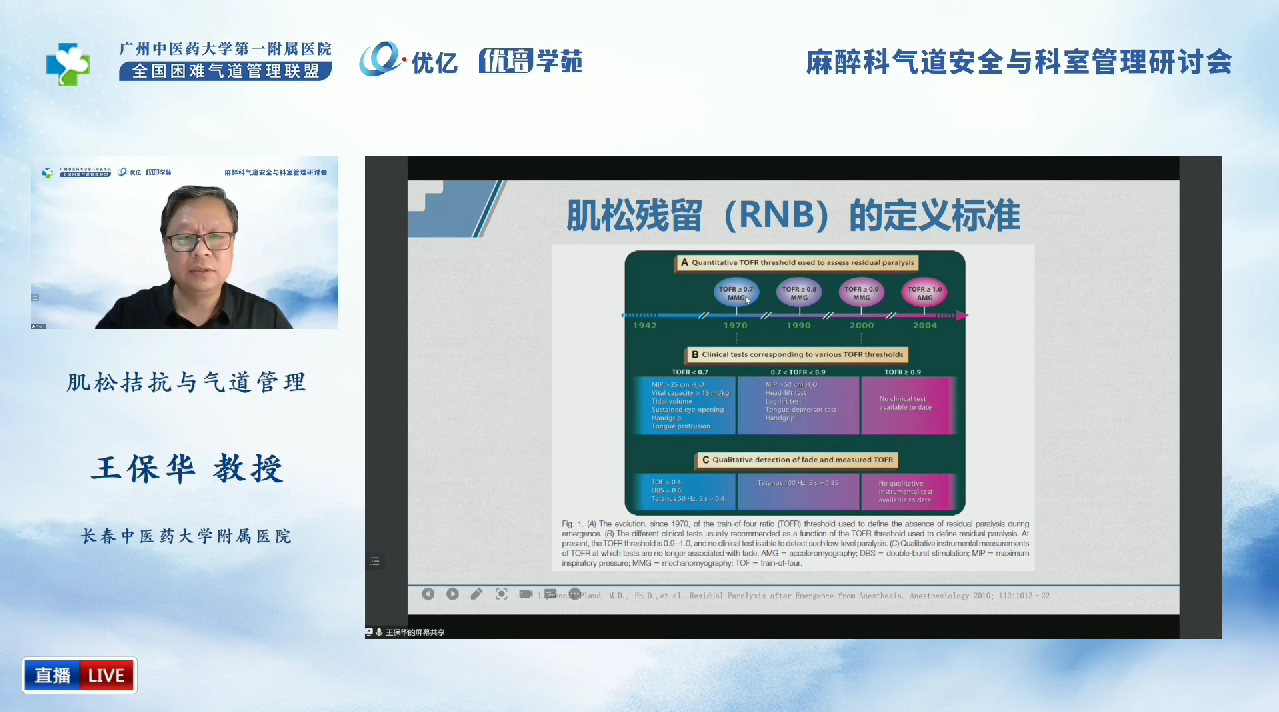The width and height of the screenshot is (1279, 712).
Task: Click the 'Tetanus 100 Hz' box in panel C
Action: (799, 493)
